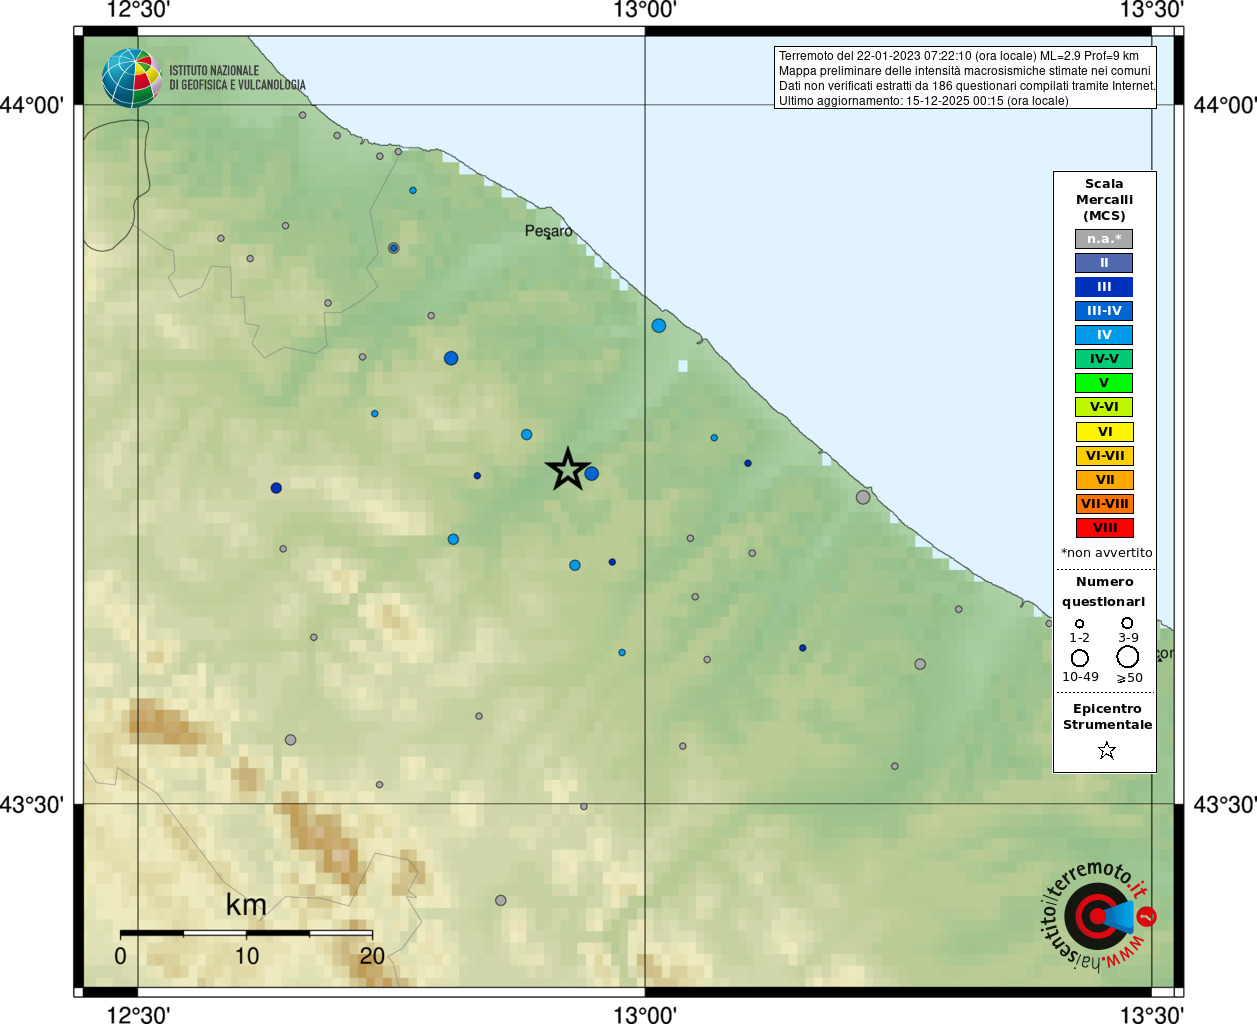
Task: Click the epicenter star on the map
Action: [x=568, y=469]
